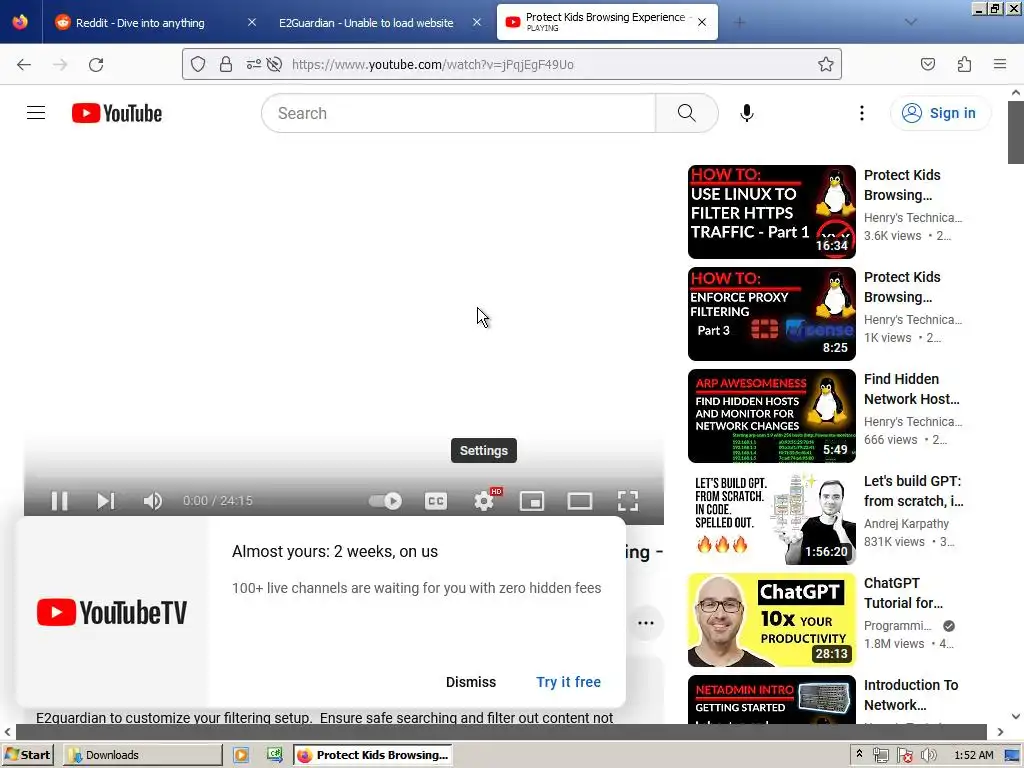Image resolution: width=1024 pixels, height=768 pixels.
Task: Bookmark this page with the star
Action: pos(825,64)
